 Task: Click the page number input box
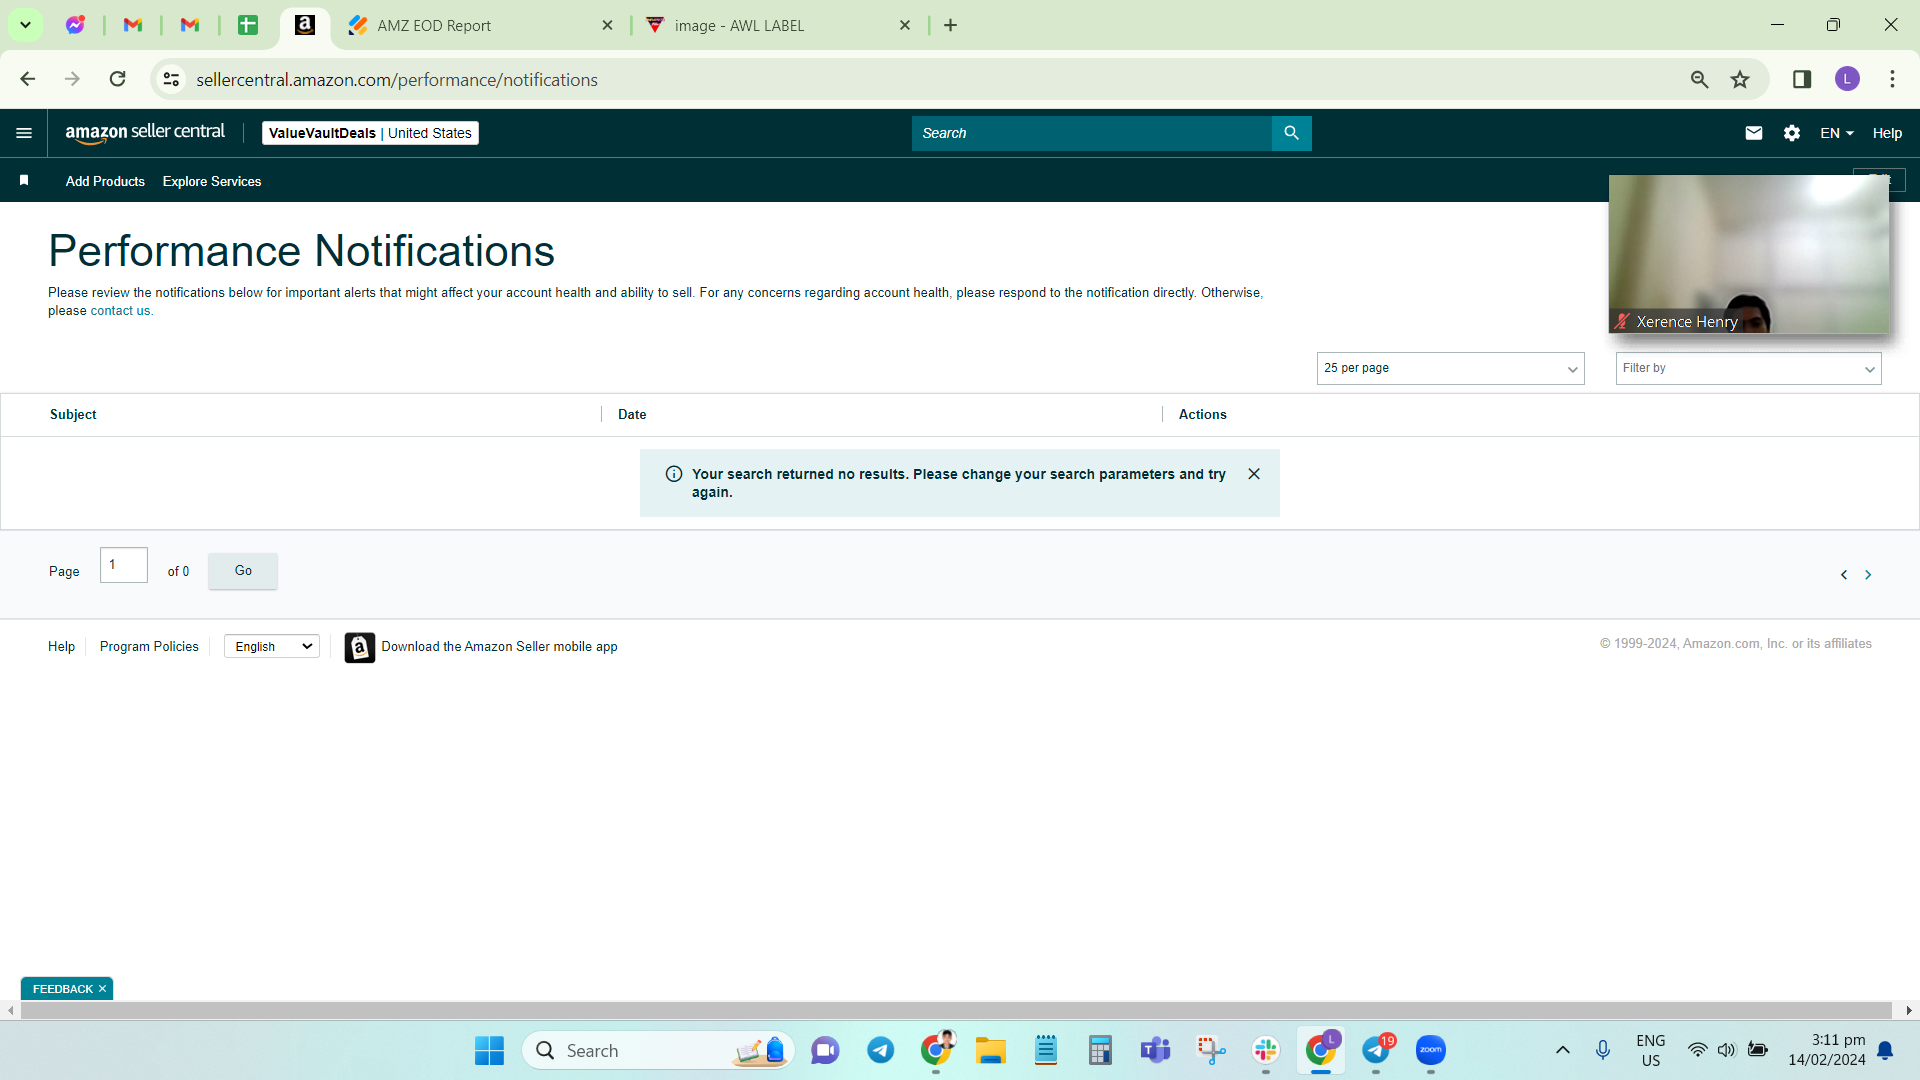(124, 565)
